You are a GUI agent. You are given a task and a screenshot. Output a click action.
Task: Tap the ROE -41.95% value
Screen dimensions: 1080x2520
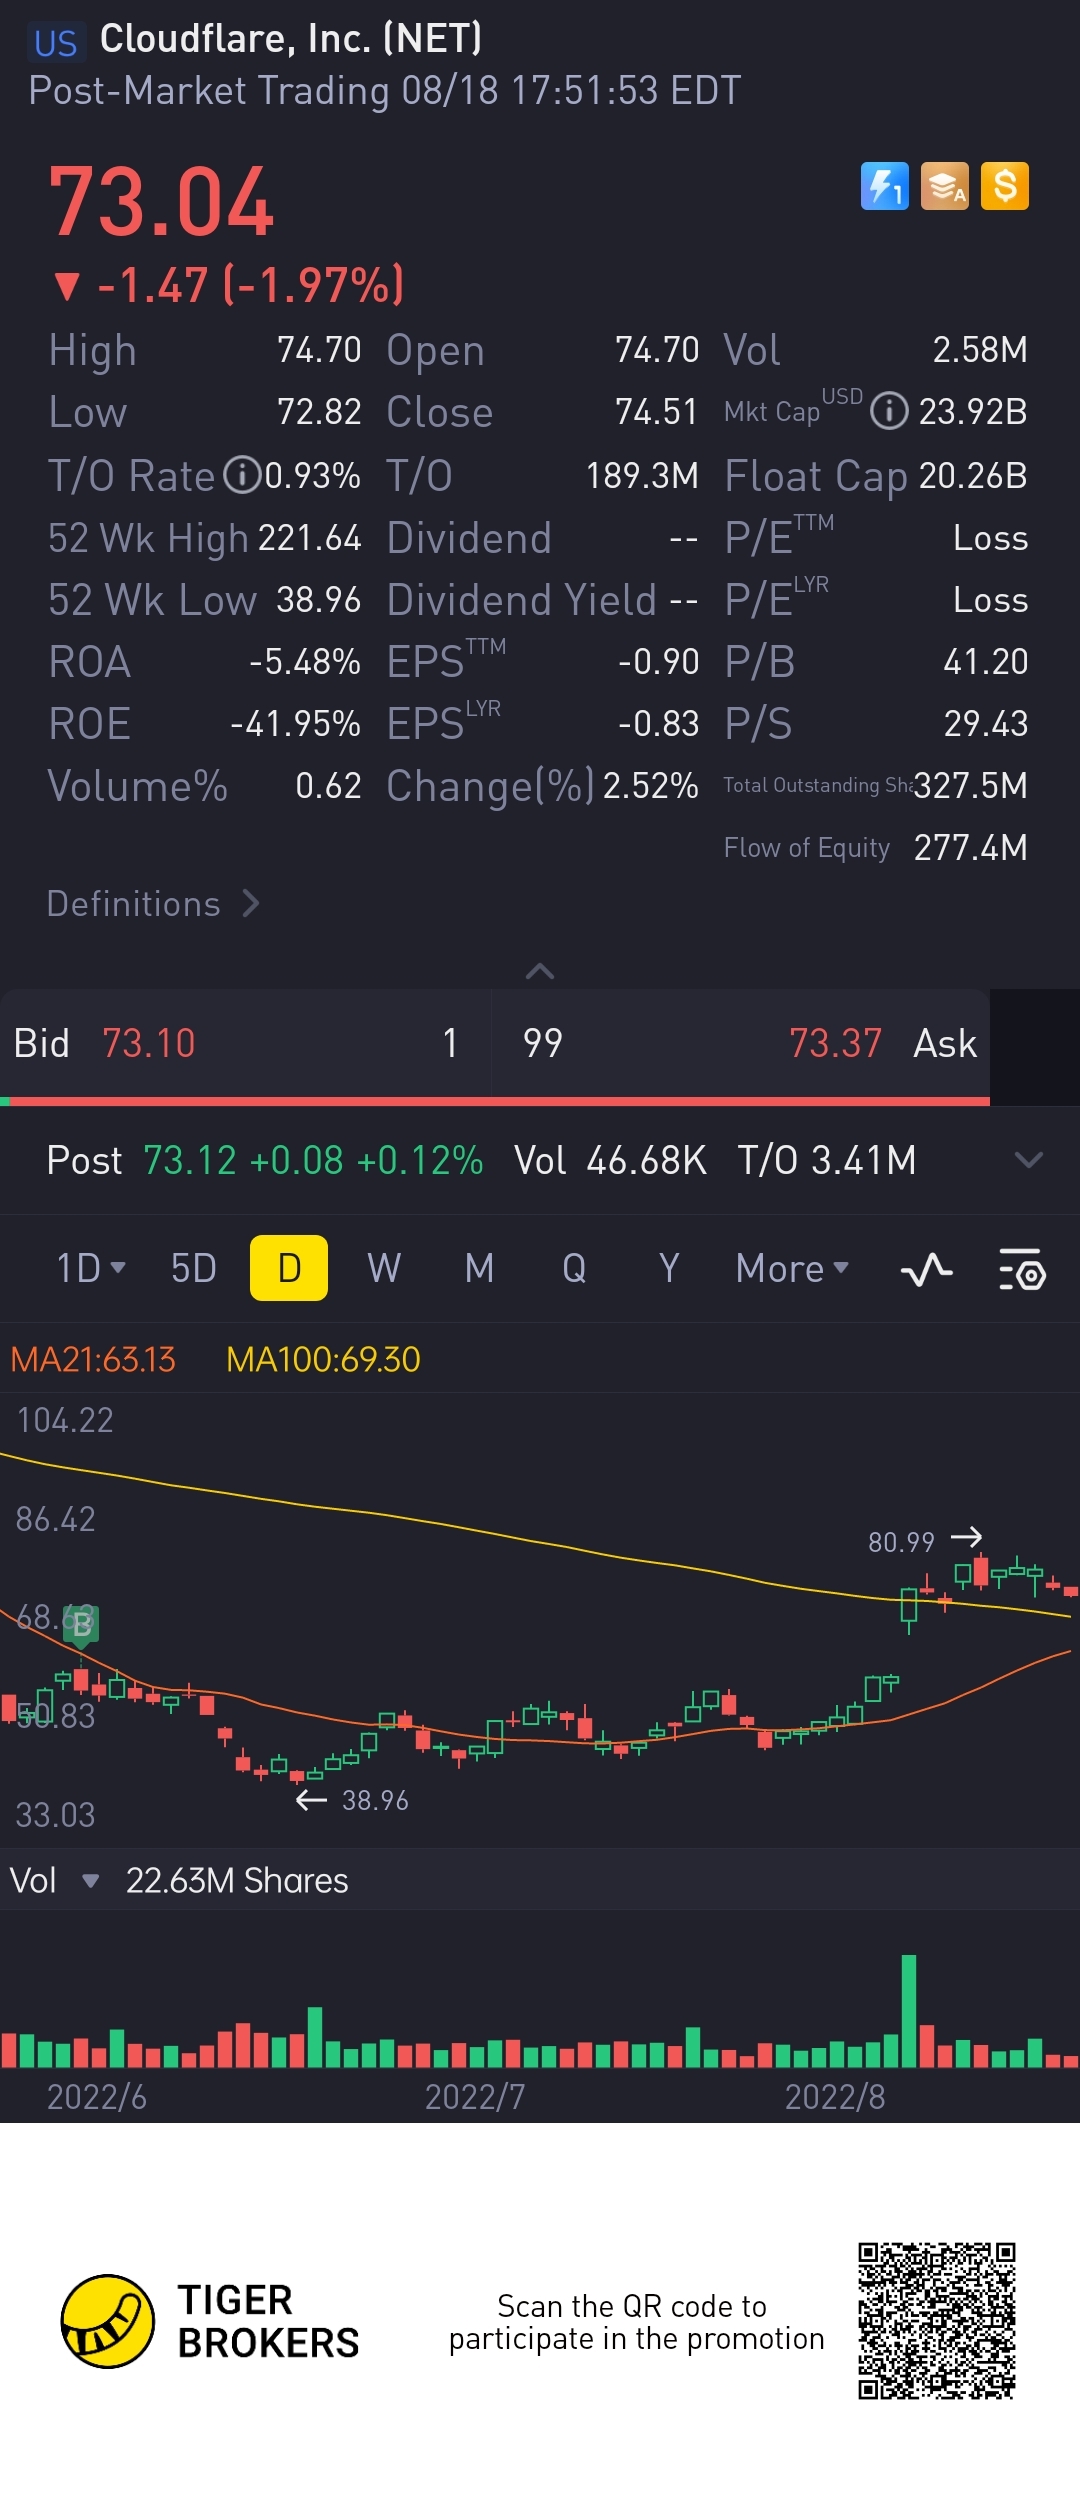coord(296,724)
